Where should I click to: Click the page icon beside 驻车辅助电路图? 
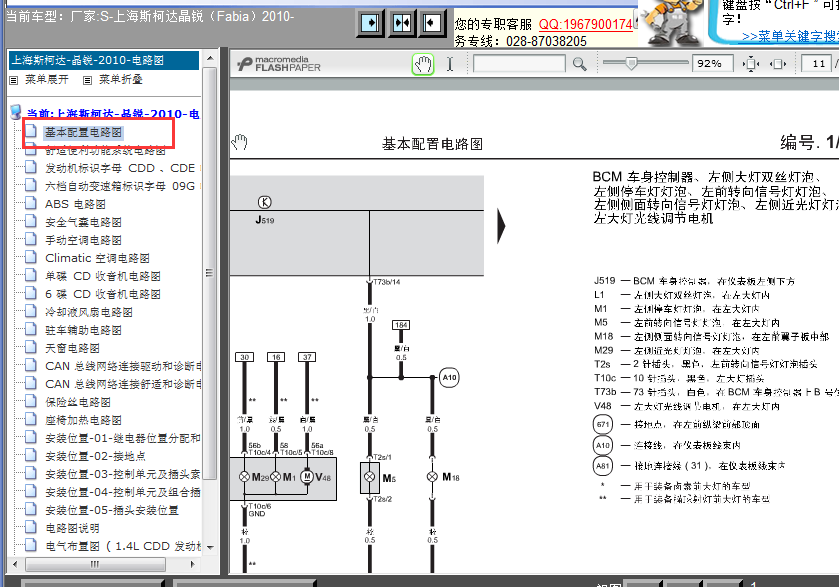(31, 330)
